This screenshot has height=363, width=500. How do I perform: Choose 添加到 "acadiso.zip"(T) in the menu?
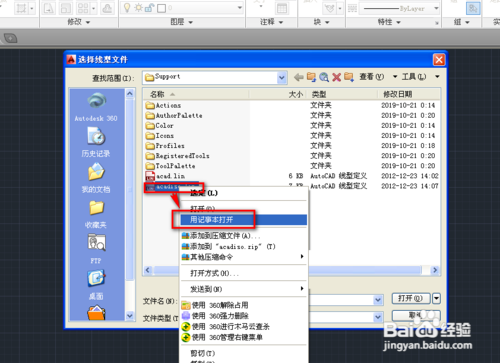[x=243, y=247]
